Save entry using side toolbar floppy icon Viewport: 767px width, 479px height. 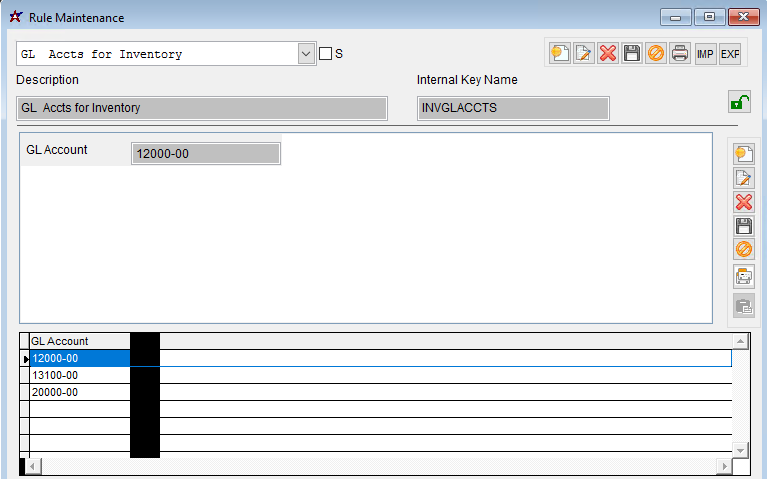point(744,226)
